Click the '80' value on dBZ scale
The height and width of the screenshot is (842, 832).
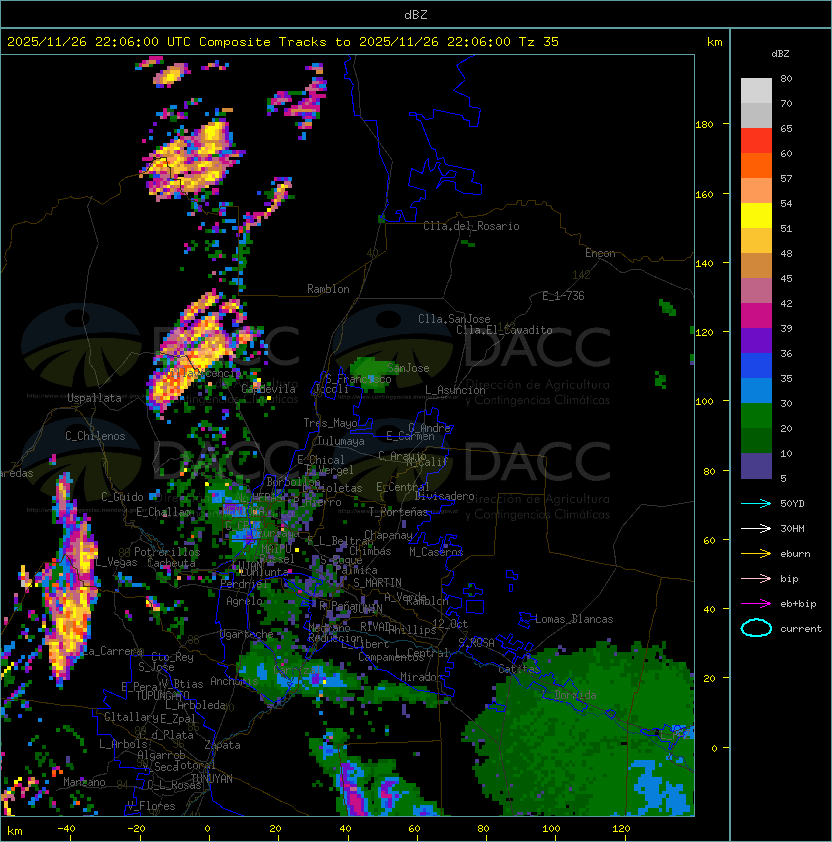[786, 78]
